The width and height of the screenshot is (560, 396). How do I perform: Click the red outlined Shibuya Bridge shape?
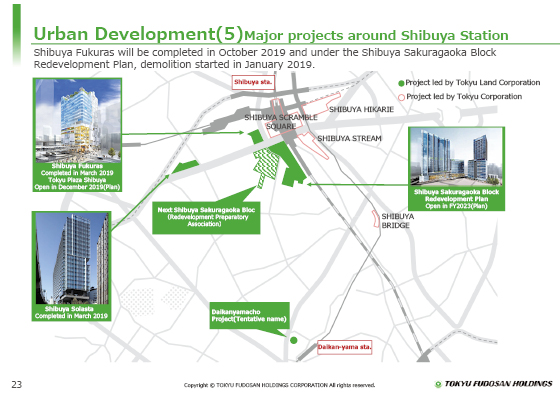tap(375, 219)
